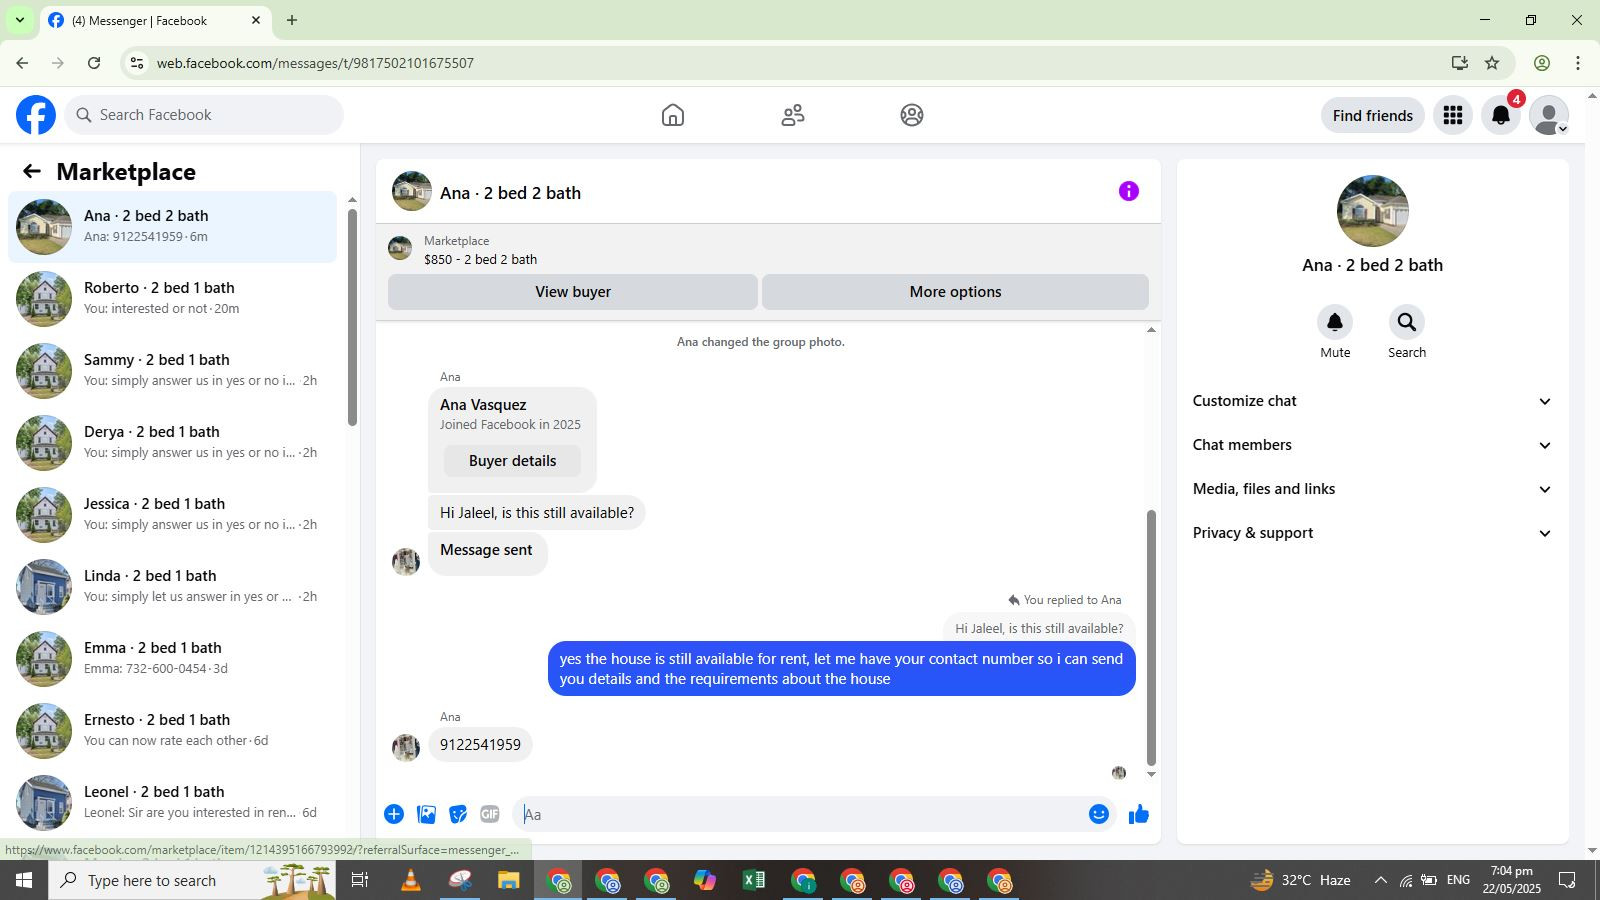Open the Roberto · 2 bed 1 bath chat
This screenshot has height=900, width=1600.
172,299
